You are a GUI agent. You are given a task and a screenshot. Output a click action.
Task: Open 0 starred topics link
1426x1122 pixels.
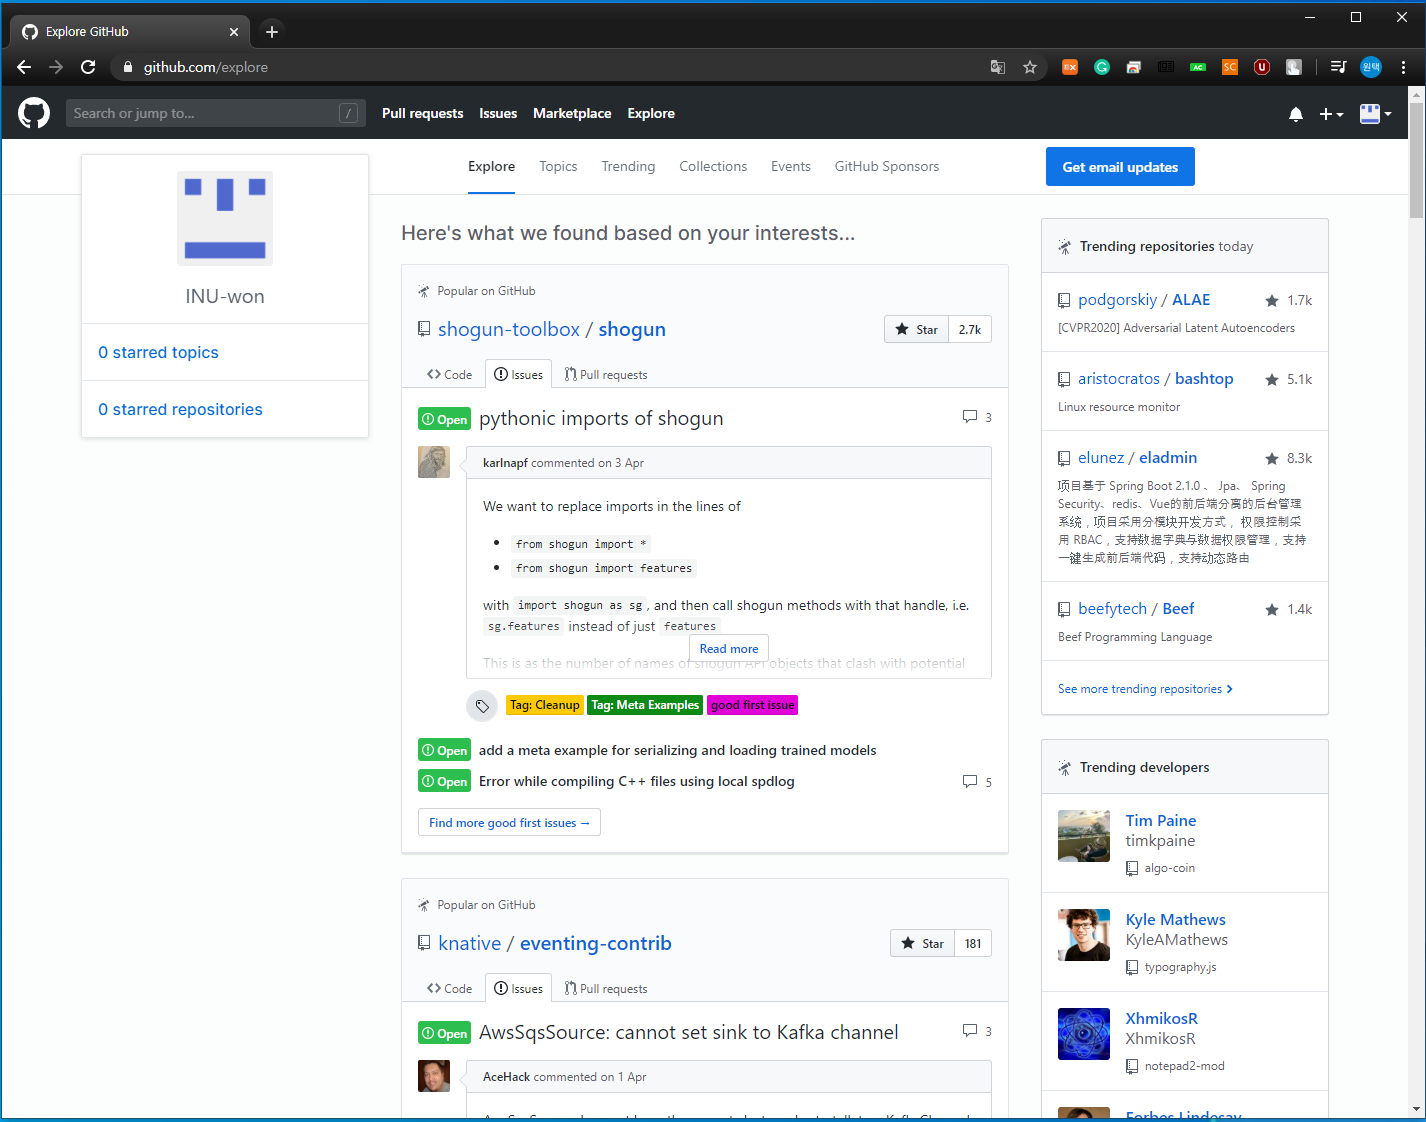158,352
